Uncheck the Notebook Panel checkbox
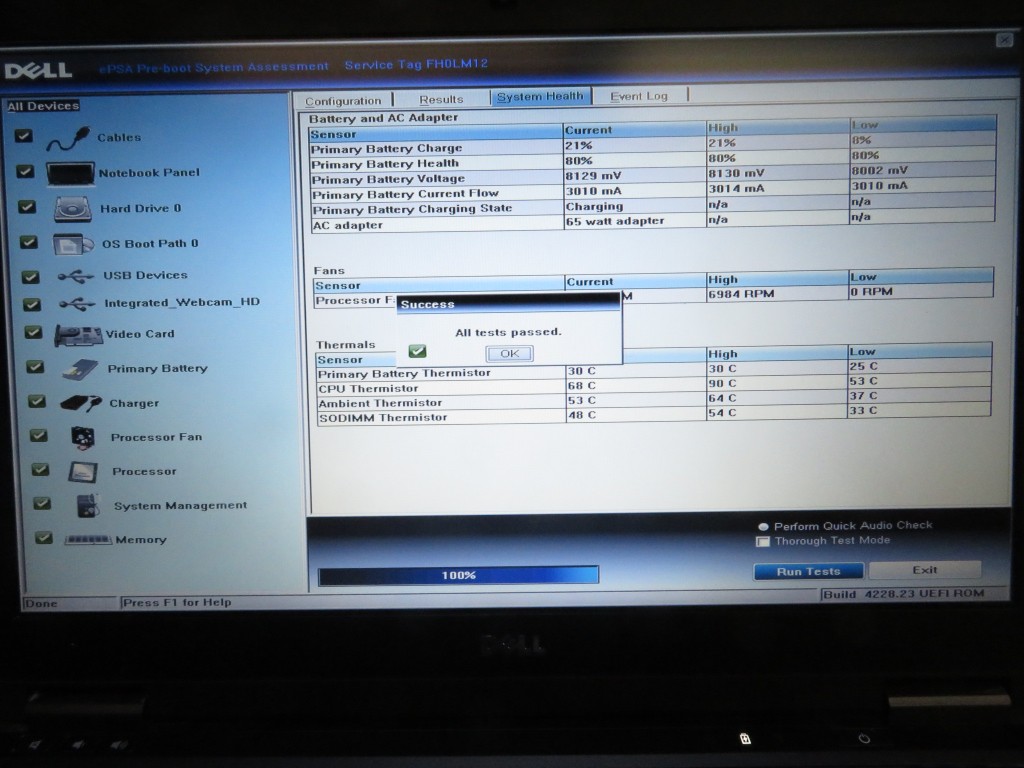 coord(25,171)
